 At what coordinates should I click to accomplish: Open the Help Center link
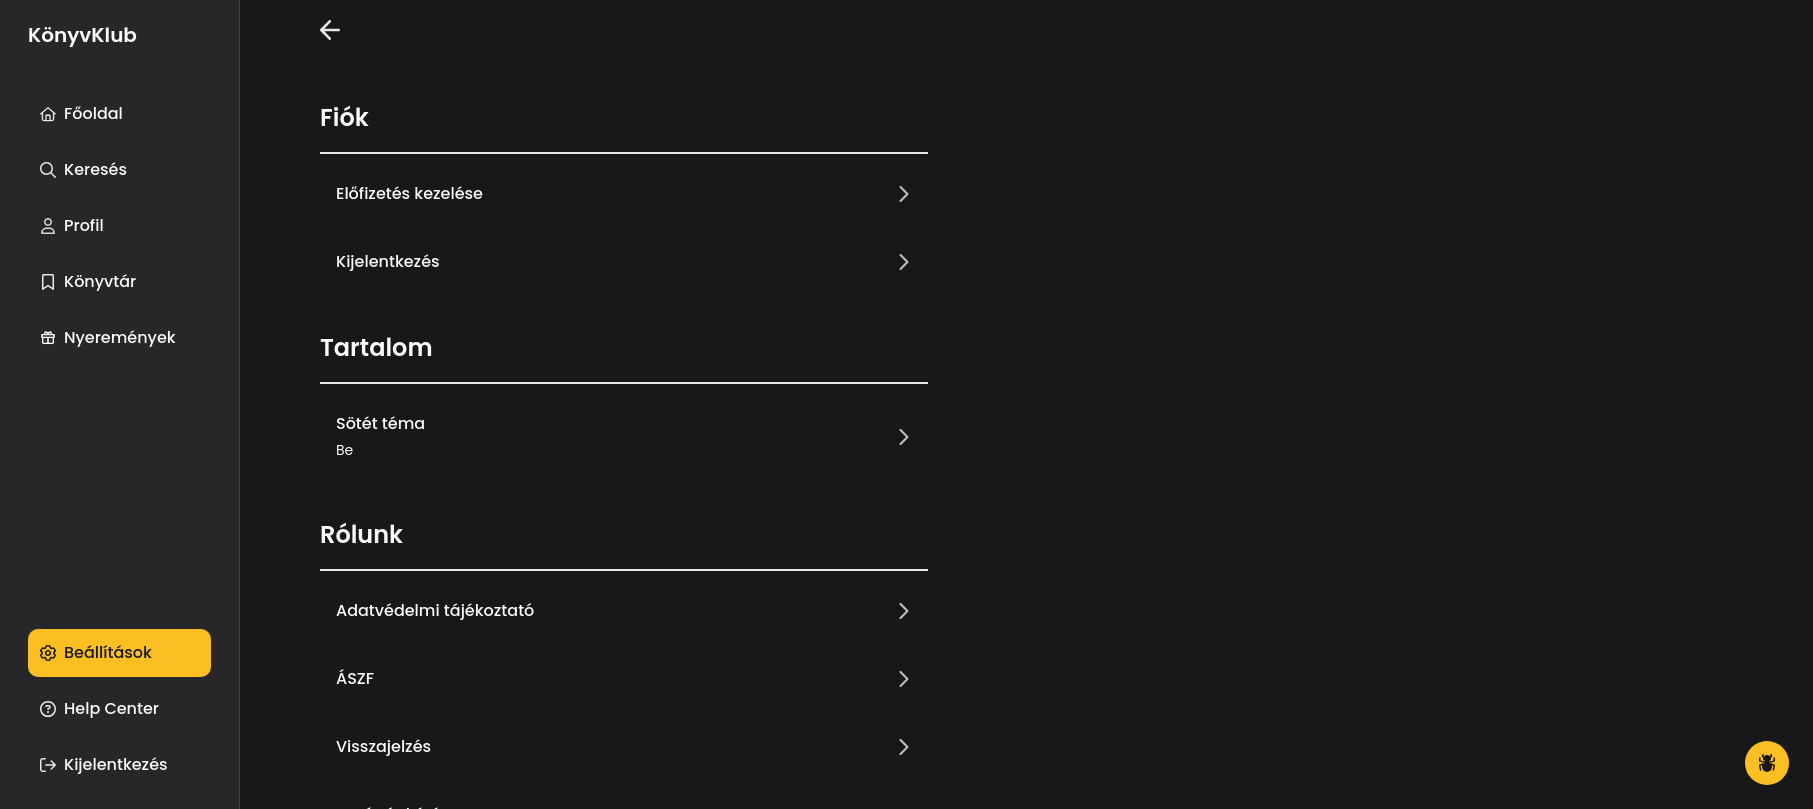click(x=111, y=709)
